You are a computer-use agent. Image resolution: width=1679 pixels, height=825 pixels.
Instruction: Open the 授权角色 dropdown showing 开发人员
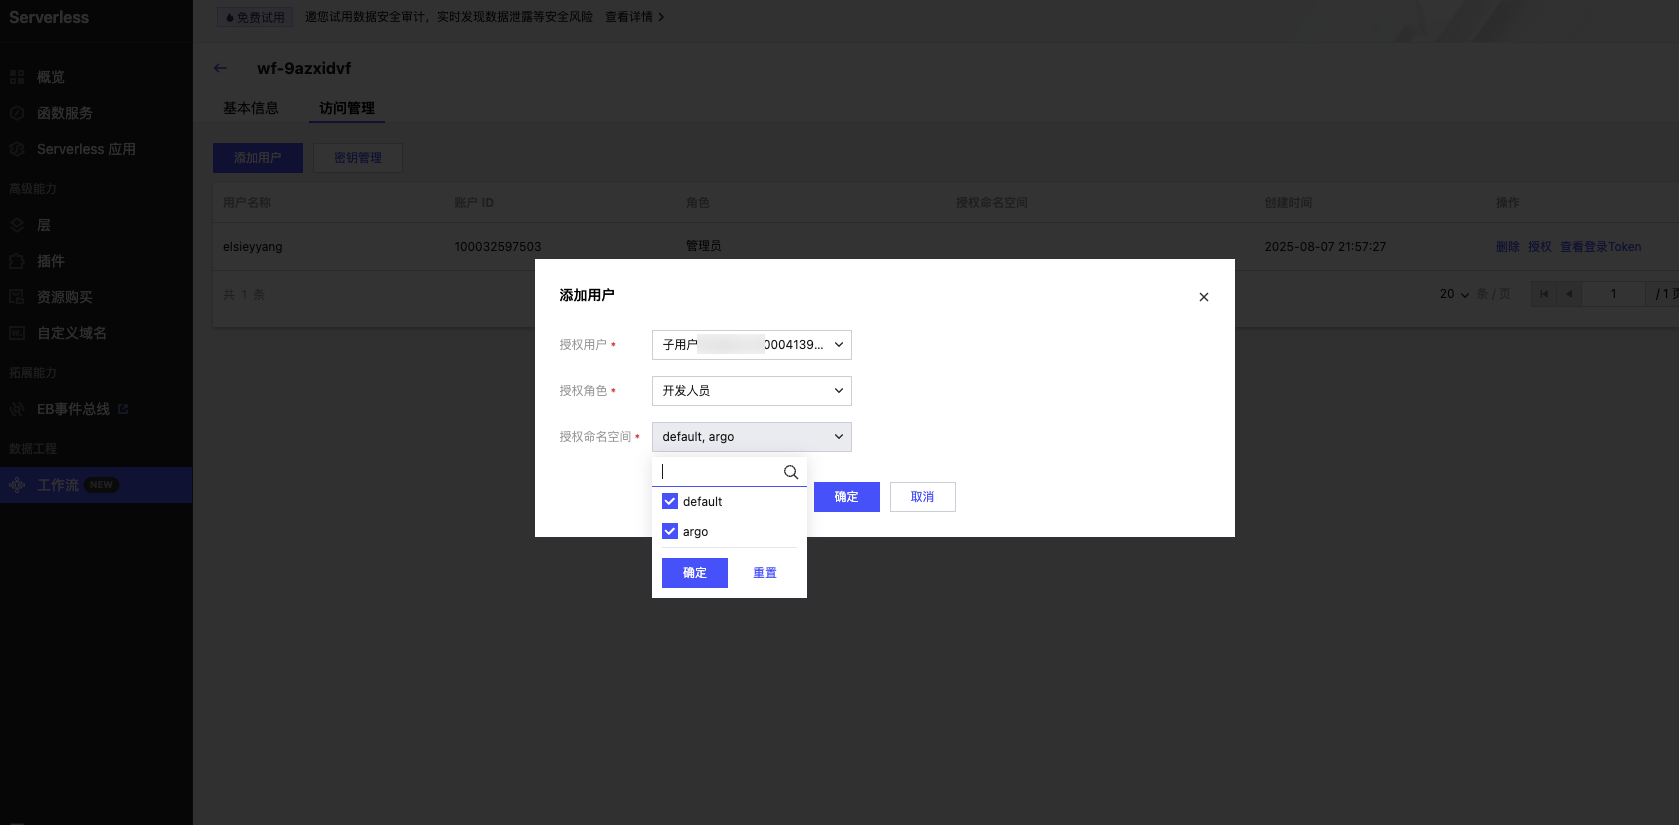pyautogui.click(x=752, y=391)
